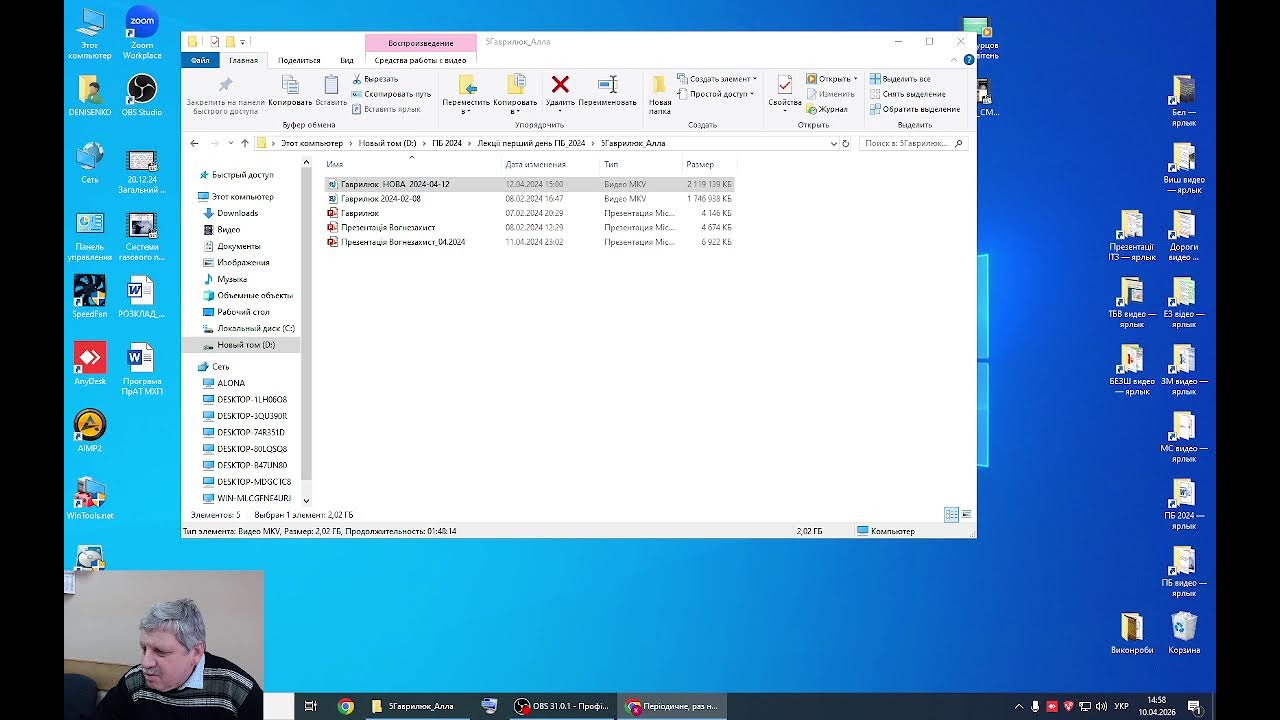1280x720 pixels.
Task: Open the Файл menu tab
Action: click(200, 60)
